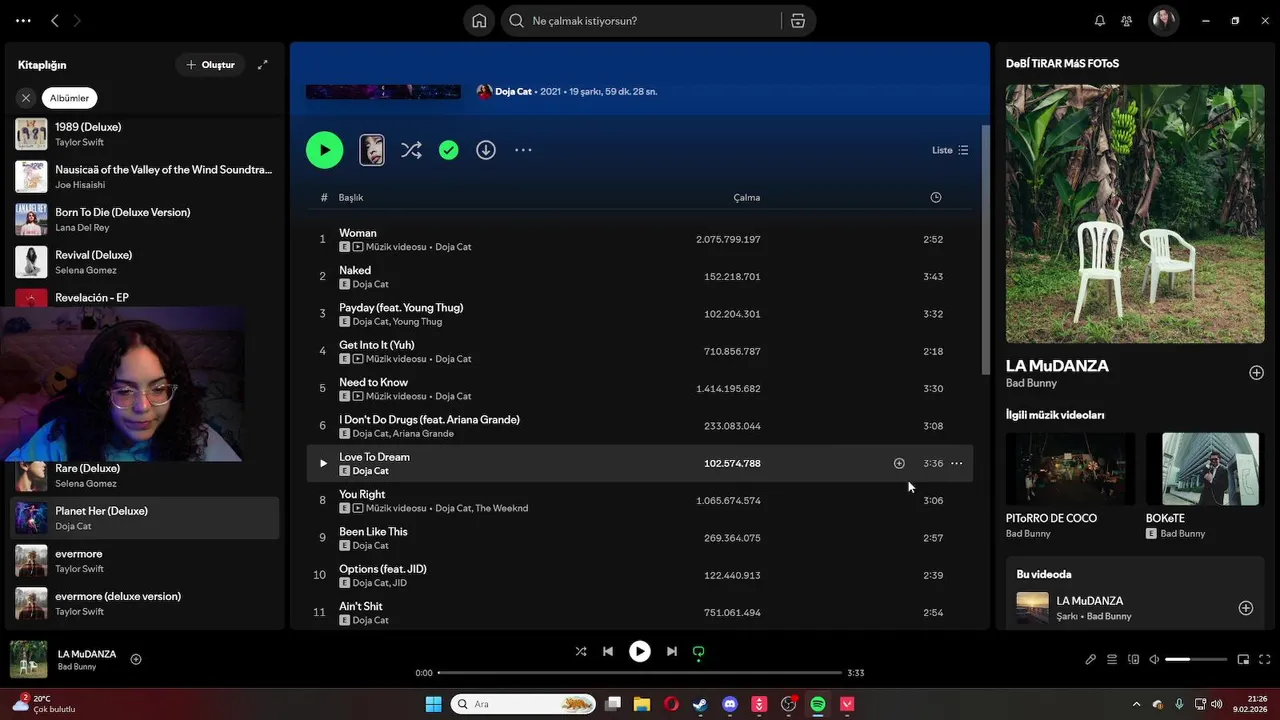Open the Born To Die (Deluxe Version) album
1280x720 pixels.
[x=145, y=219]
